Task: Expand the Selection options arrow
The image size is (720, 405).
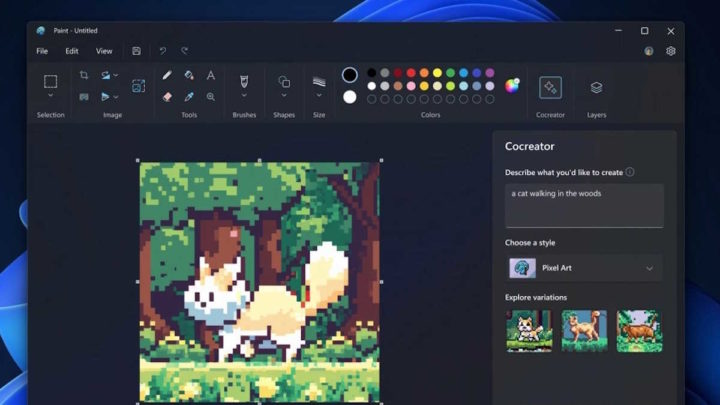Action: [x=51, y=96]
